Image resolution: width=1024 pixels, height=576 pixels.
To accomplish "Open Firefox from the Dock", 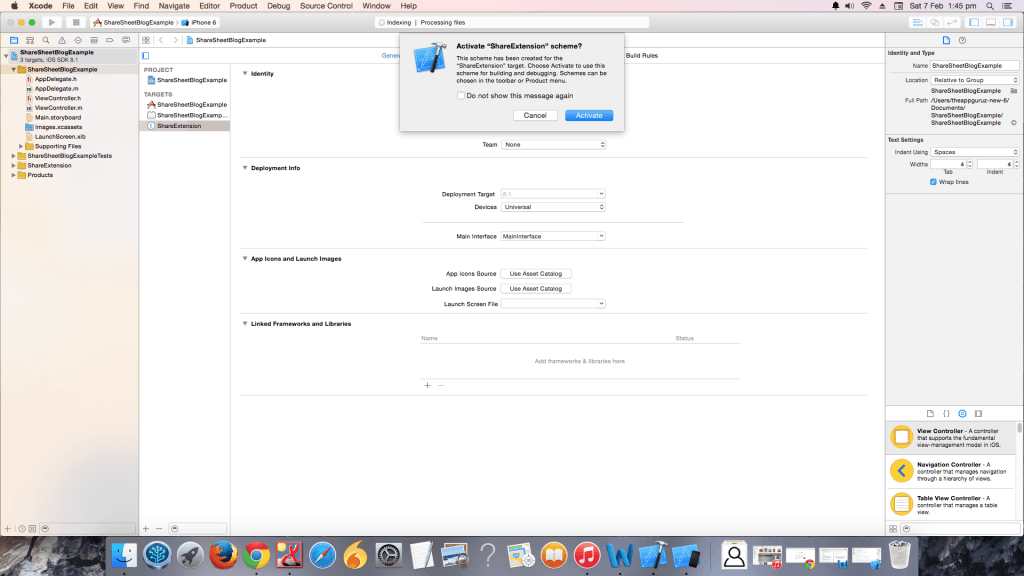I will tap(223, 556).
